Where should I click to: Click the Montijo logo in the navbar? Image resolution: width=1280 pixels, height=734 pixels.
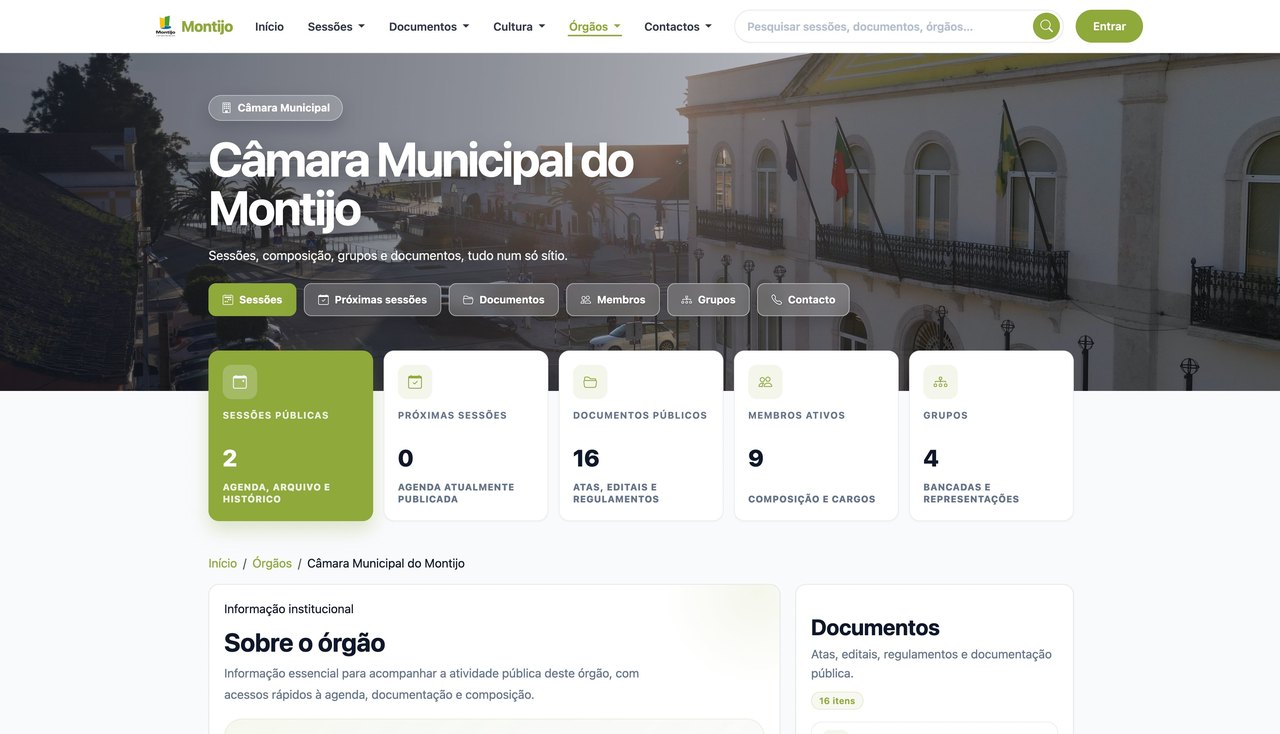(194, 26)
